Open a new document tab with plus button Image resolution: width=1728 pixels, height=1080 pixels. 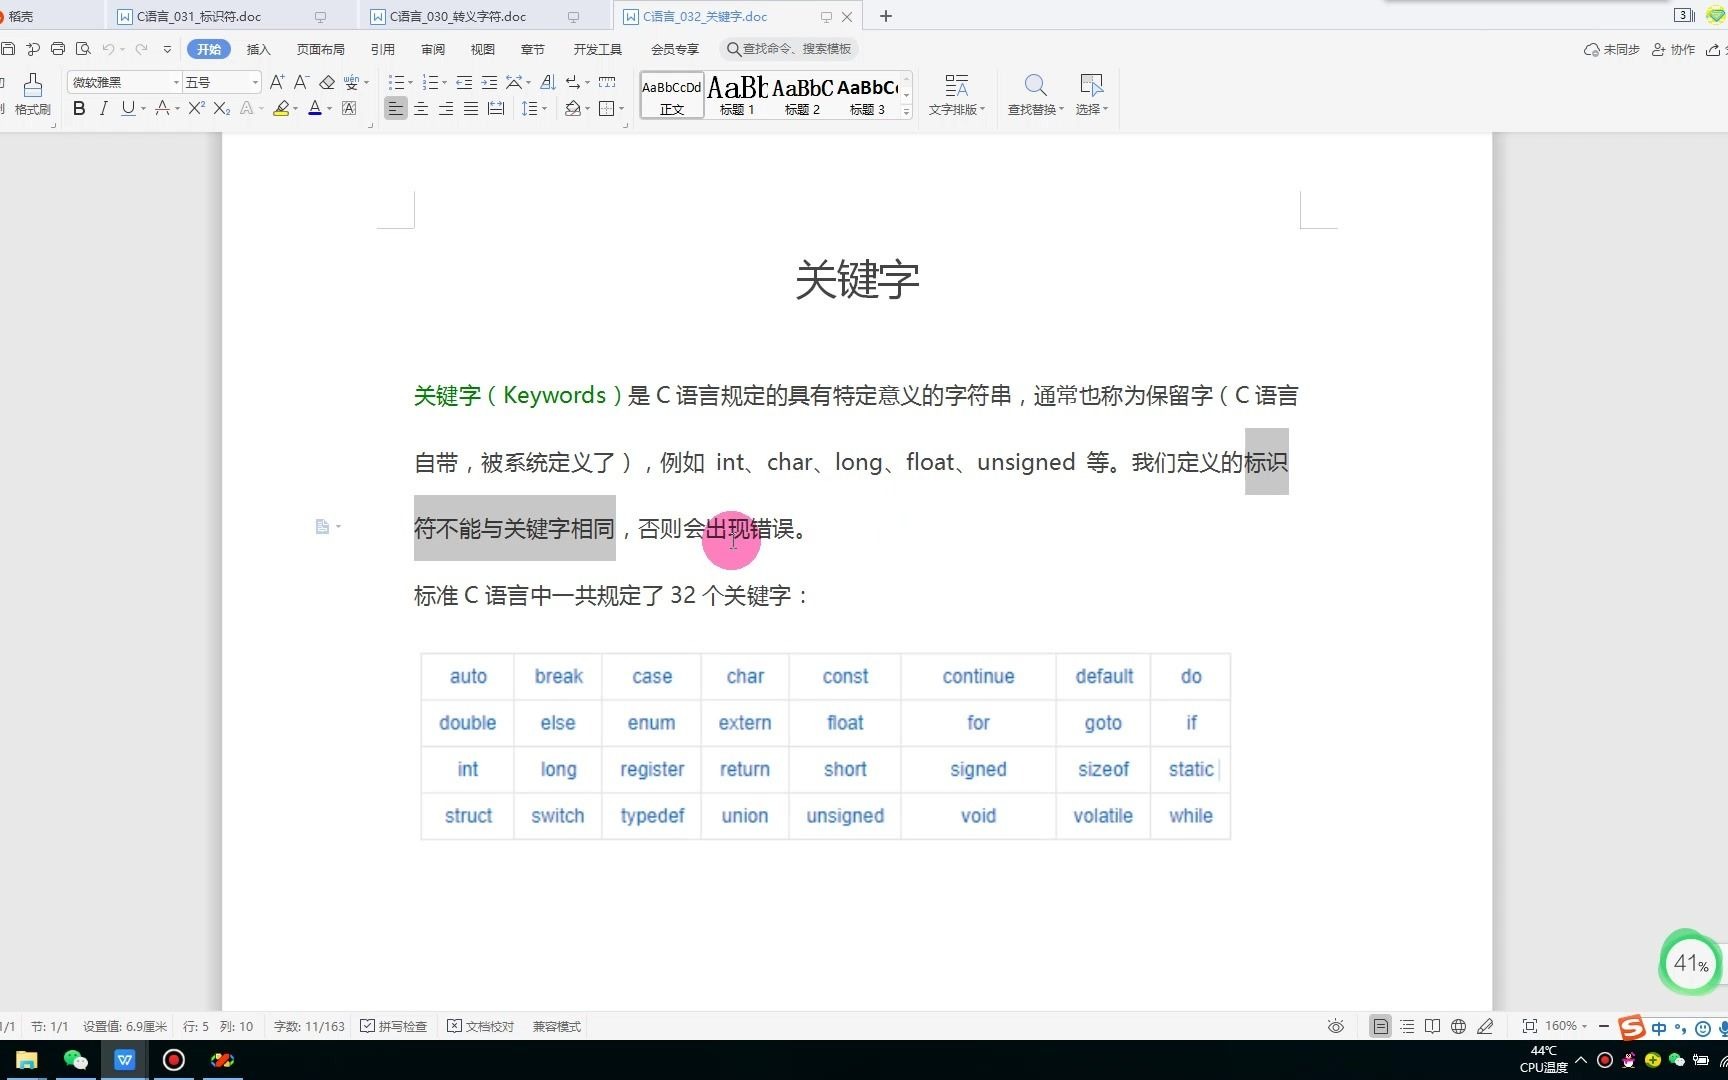(885, 16)
